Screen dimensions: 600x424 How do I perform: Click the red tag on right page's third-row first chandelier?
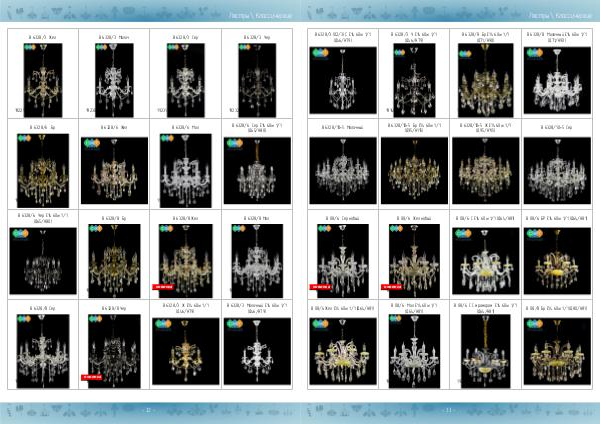(x=321, y=287)
